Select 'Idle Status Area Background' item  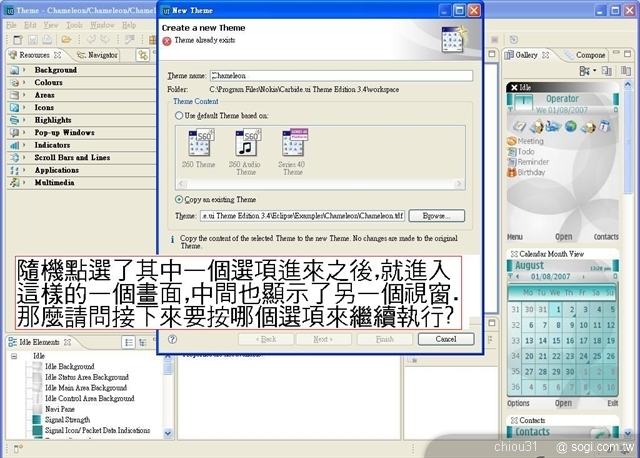[x=87, y=377]
